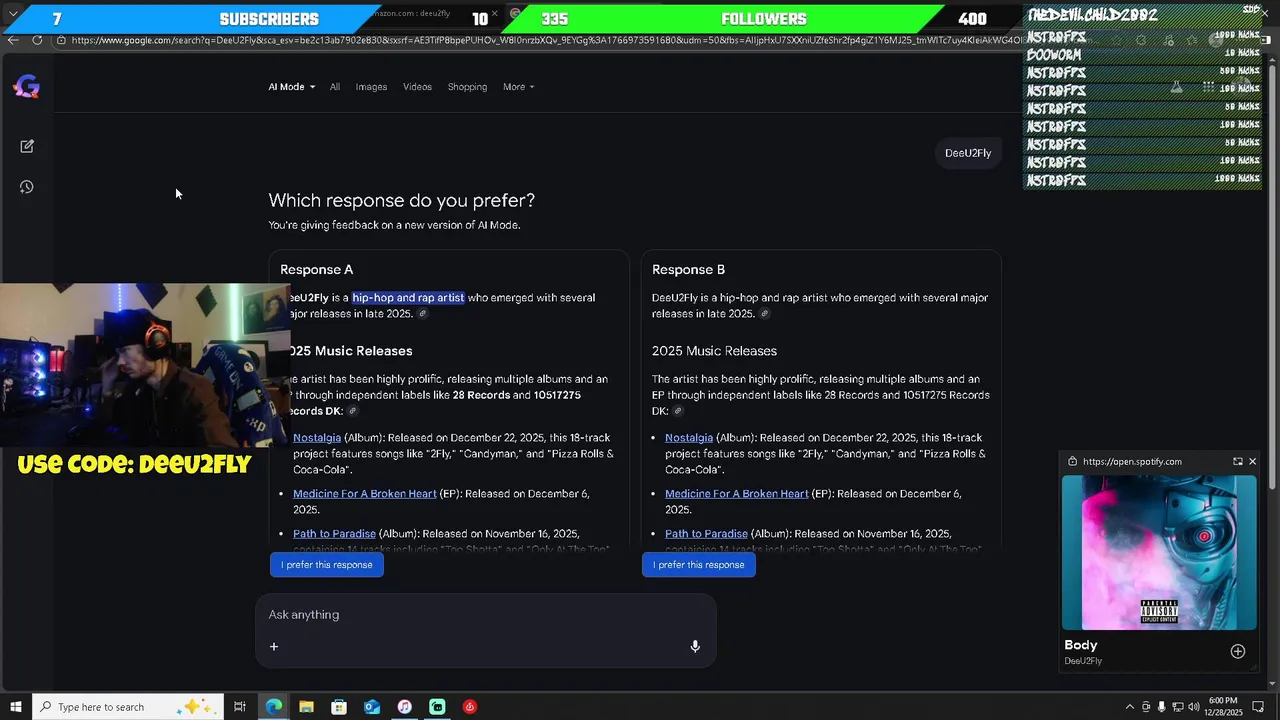1280x720 pixels.
Task: Click the 'Body' song title in Spotify player
Action: (x=1081, y=646)
